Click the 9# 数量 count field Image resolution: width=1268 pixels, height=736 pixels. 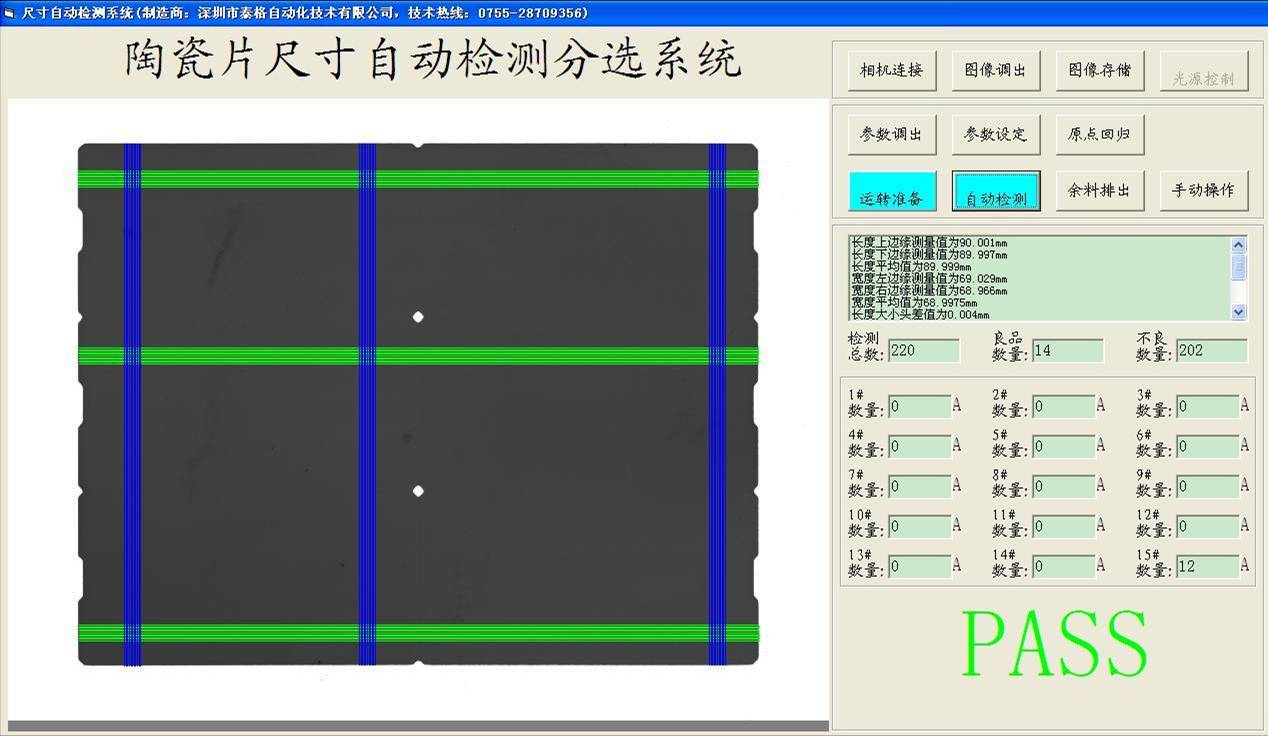point(1207,487)
